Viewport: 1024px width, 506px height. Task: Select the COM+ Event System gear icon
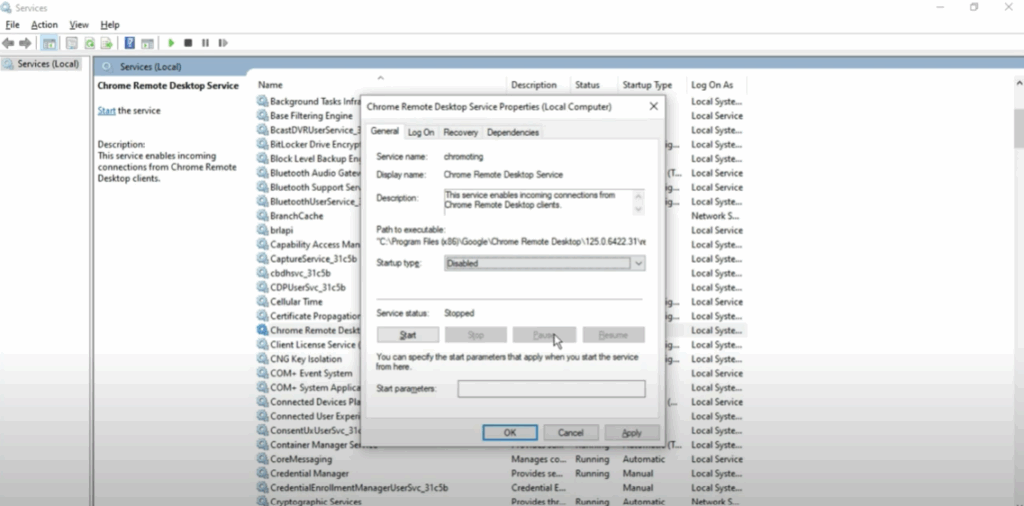pos(263,373)
